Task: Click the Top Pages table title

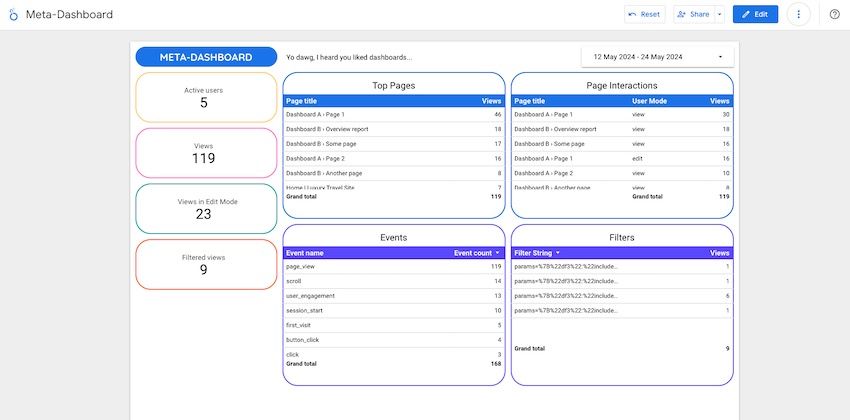Action: [394, 86]
